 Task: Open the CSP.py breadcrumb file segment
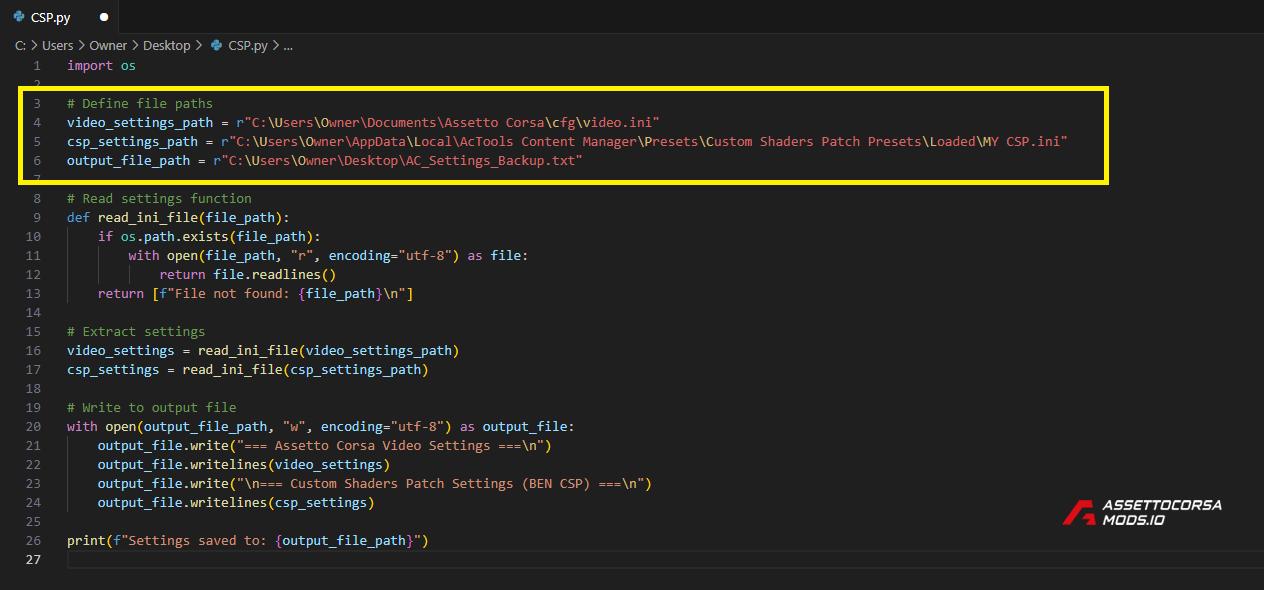point(247,45)
